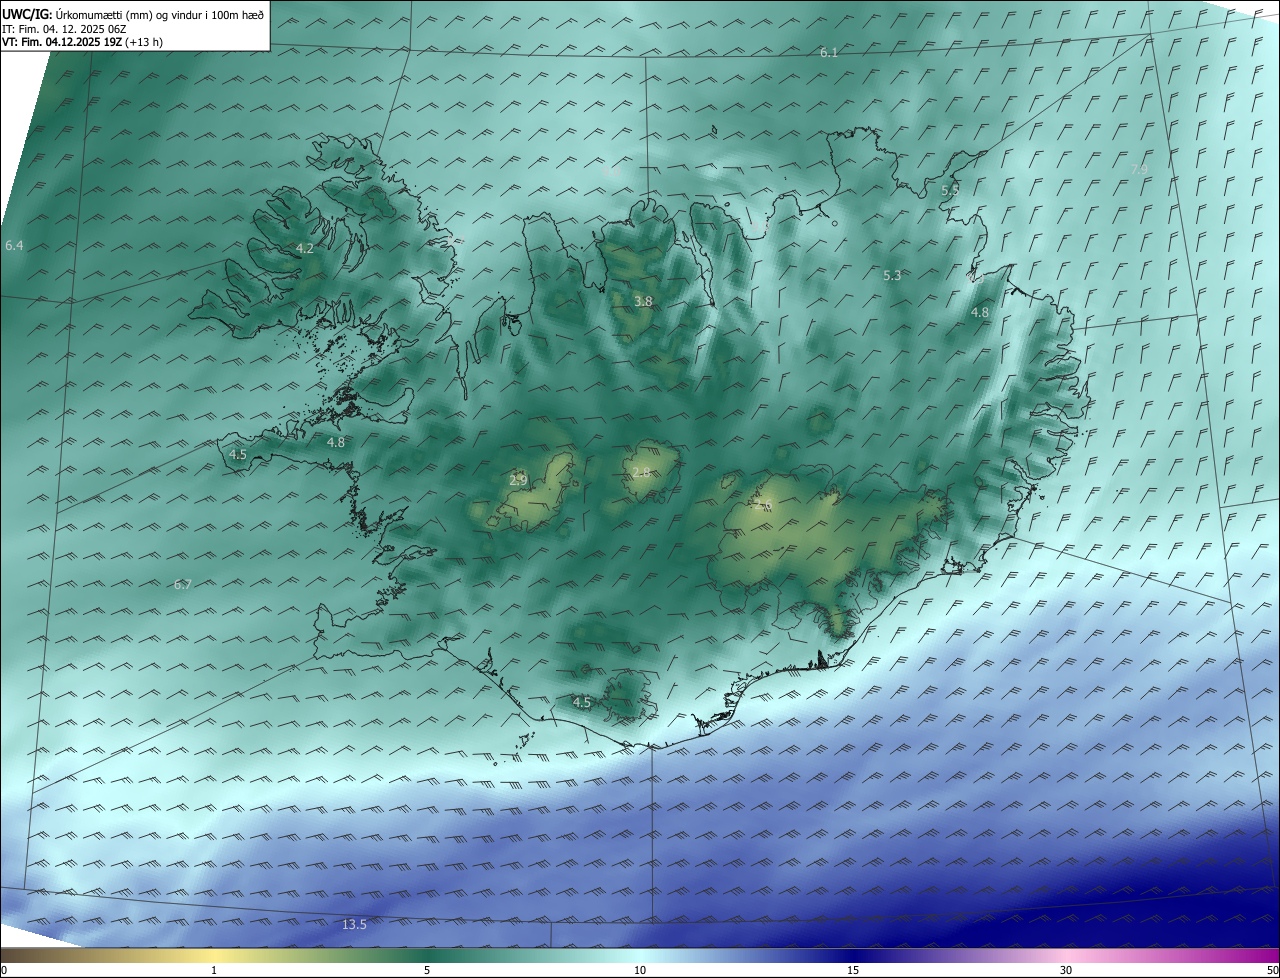Click the 30 tick on the color scale
Screen dimensions: 1280x978
point(1066,970)
